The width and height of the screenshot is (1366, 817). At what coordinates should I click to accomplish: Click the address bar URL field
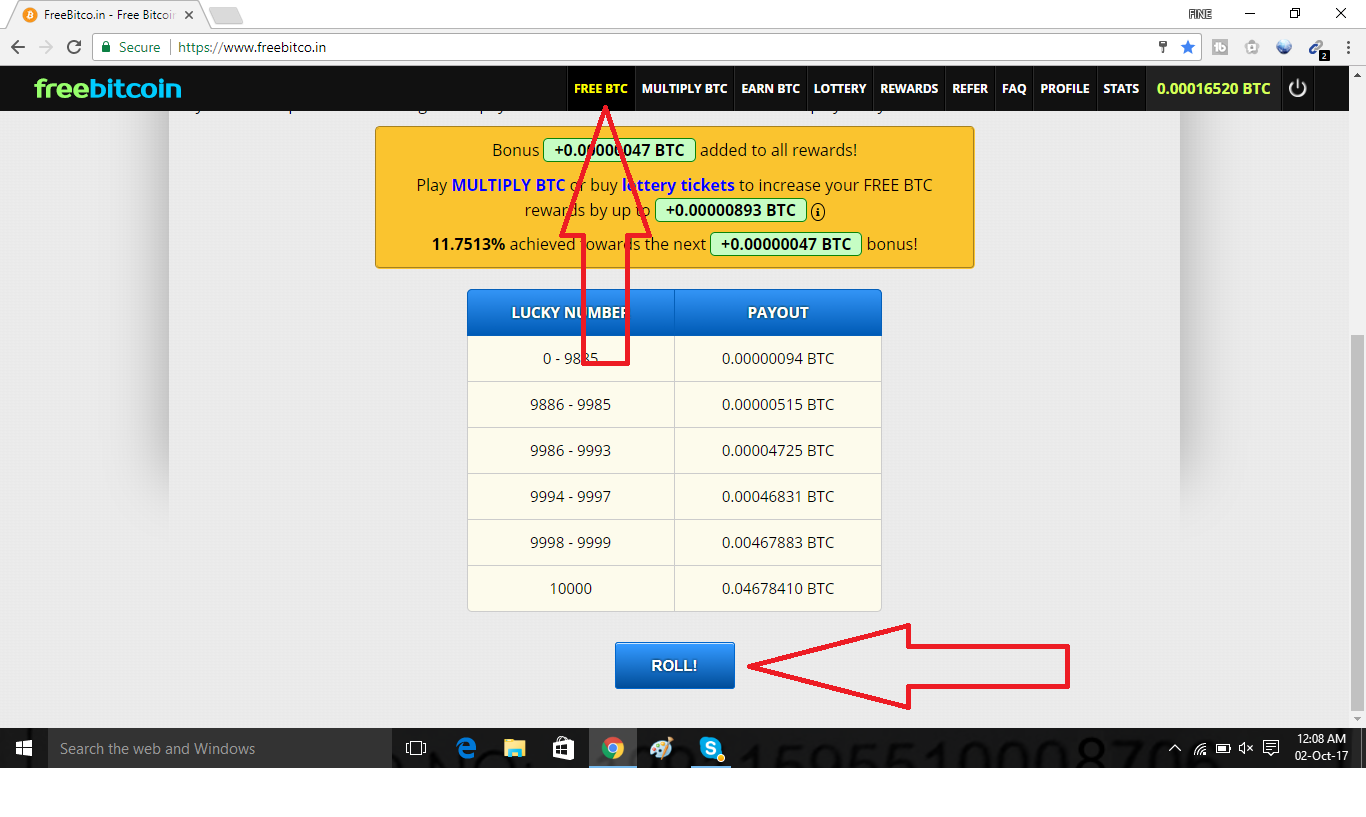tap(600, 47)
